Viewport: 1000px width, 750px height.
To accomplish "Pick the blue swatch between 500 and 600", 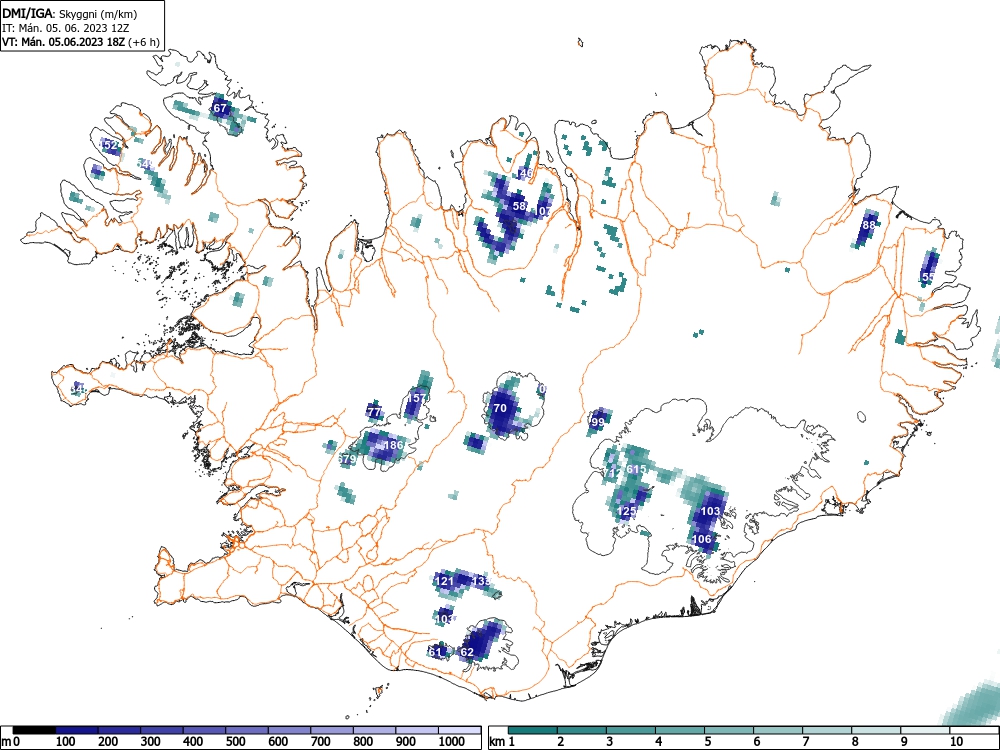I will 247,730.
